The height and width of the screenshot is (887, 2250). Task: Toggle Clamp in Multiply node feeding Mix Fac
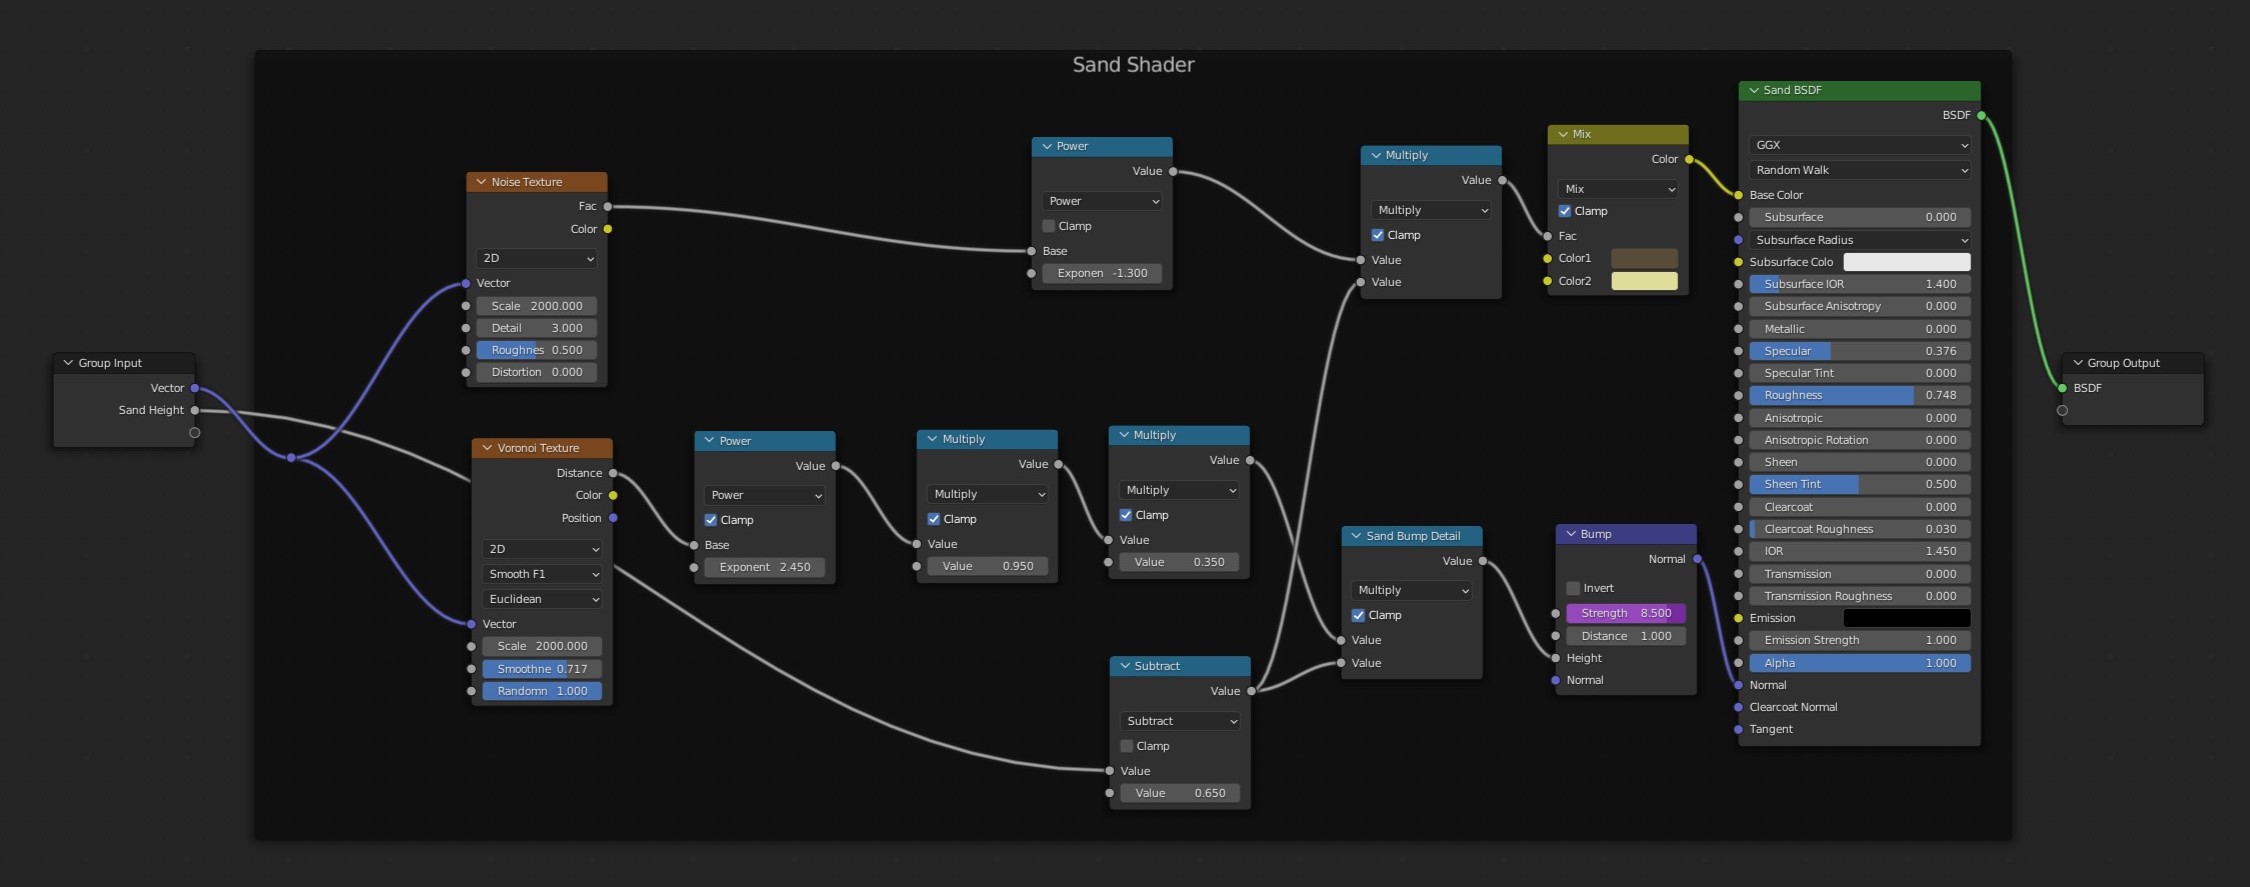pyautogui.click(x=1377, y=235)
